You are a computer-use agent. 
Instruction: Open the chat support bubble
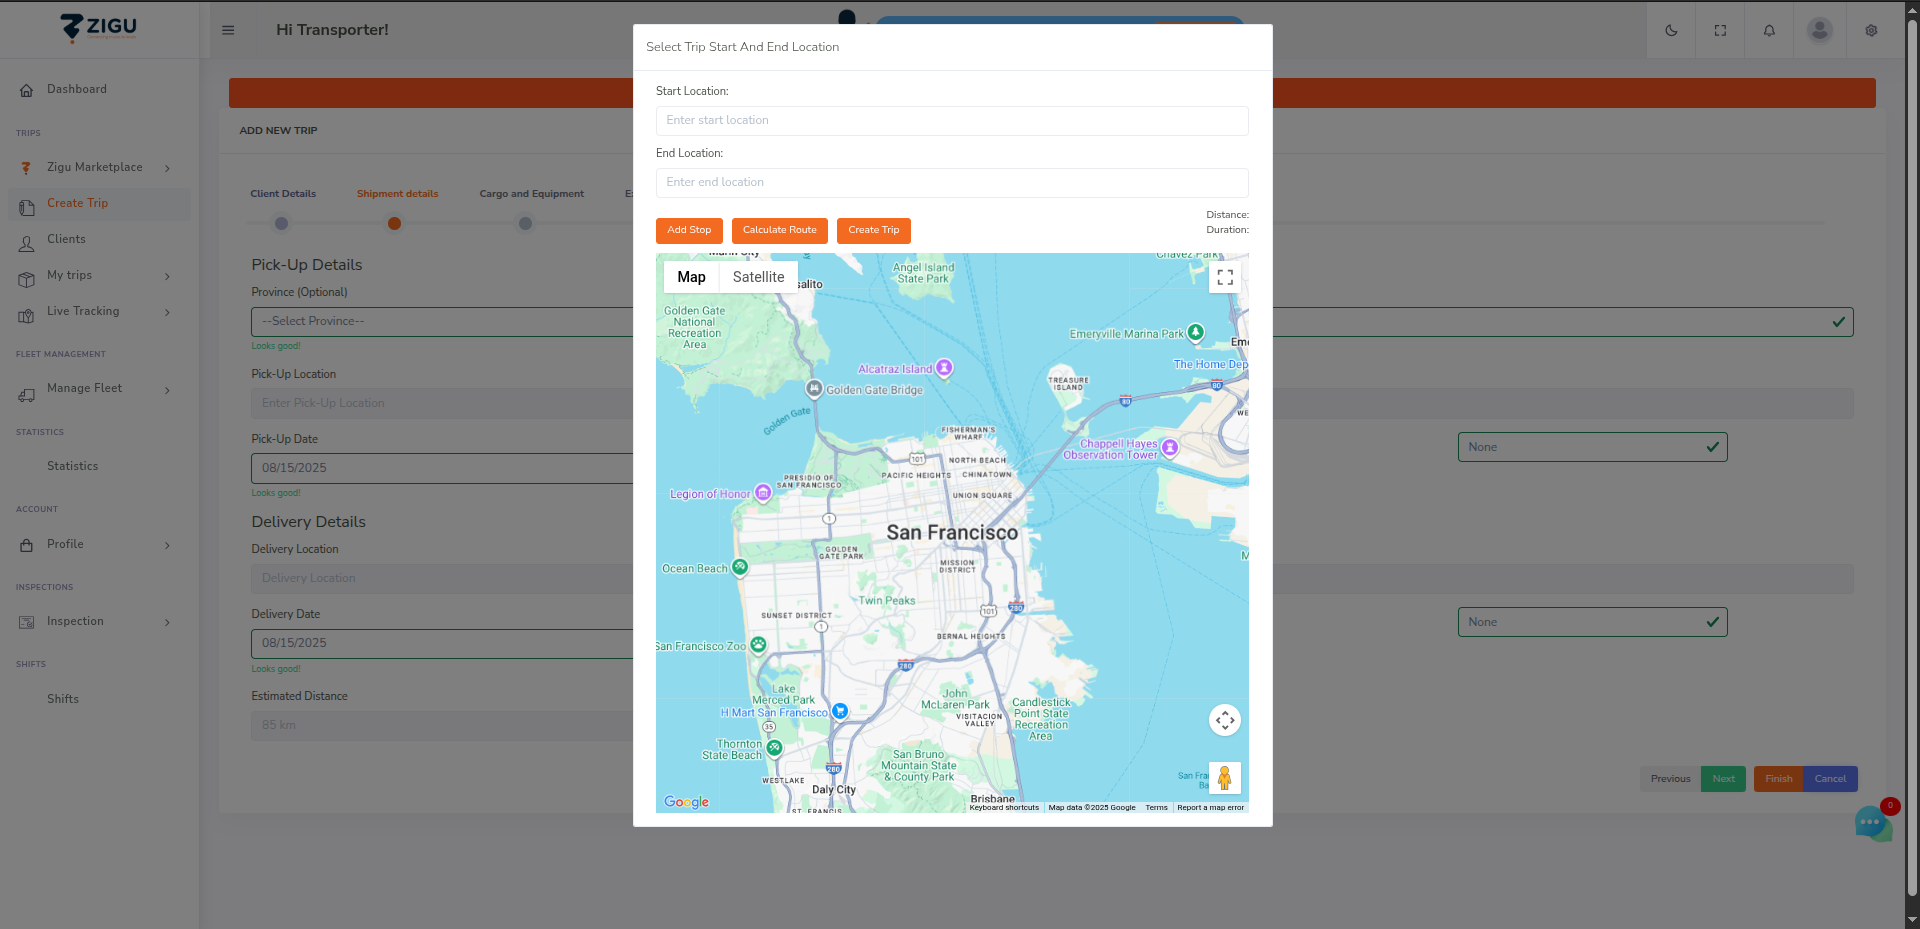1872,823
